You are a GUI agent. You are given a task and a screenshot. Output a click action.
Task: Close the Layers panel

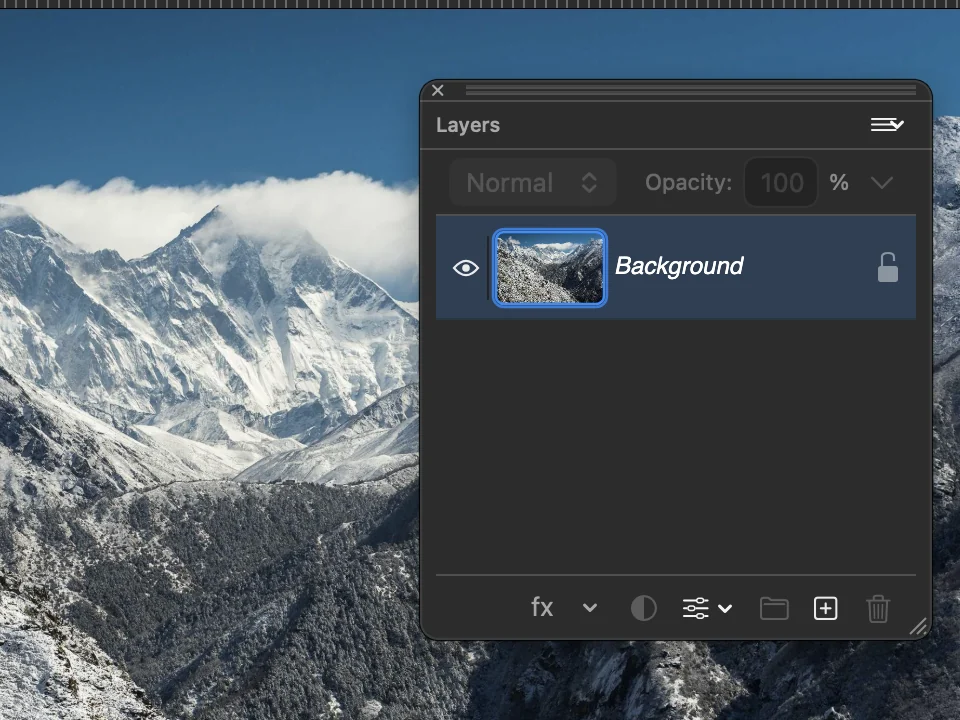pyautogui.click(x=438, y=91)
